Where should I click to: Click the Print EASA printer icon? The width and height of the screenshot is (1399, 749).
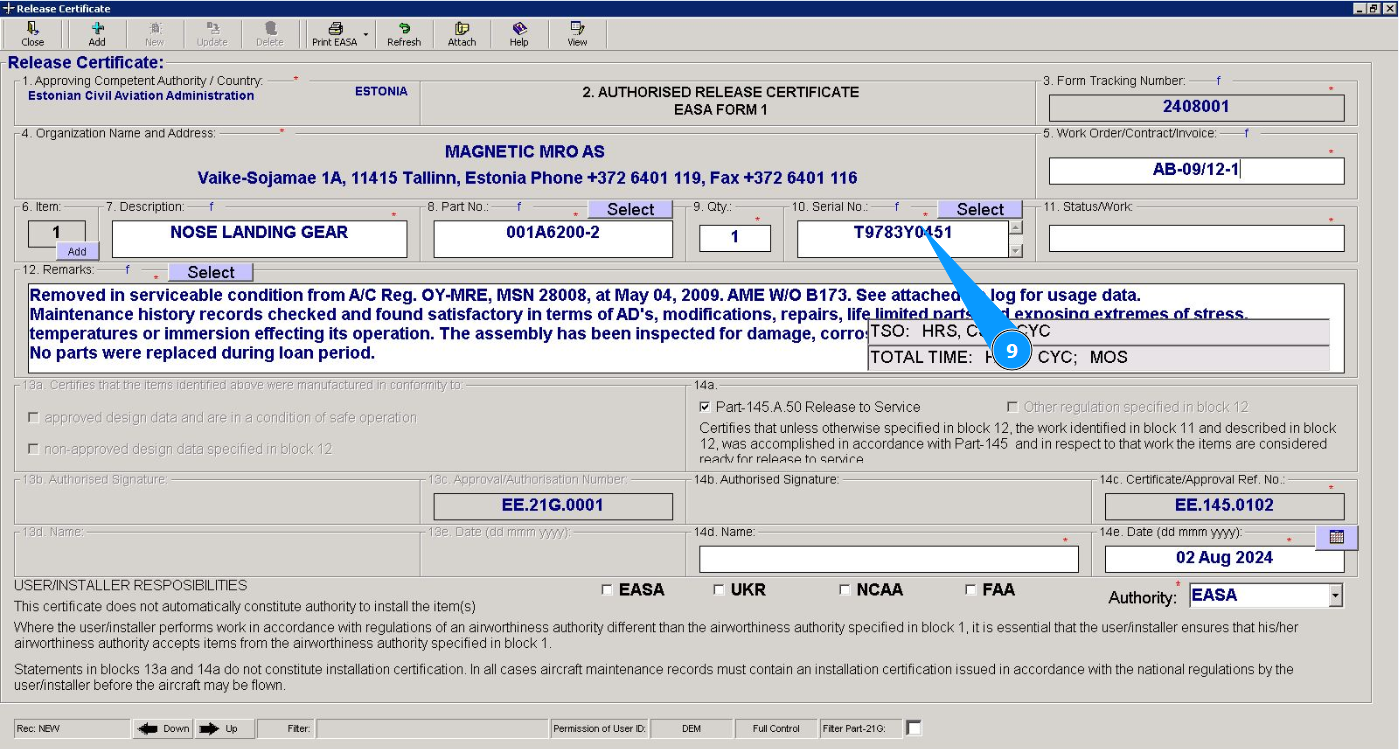coord(335,29)
